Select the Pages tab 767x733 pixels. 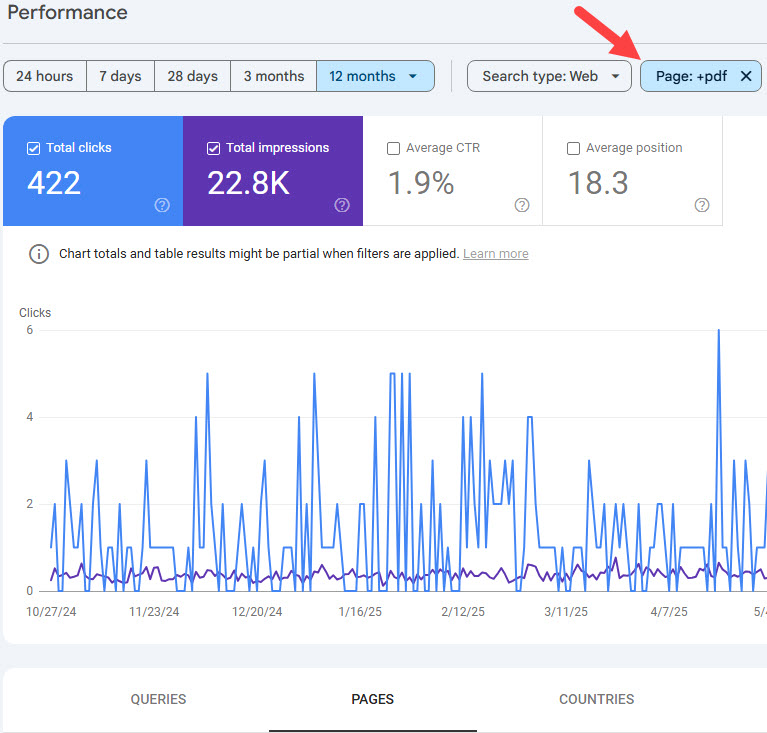(372, 699)
